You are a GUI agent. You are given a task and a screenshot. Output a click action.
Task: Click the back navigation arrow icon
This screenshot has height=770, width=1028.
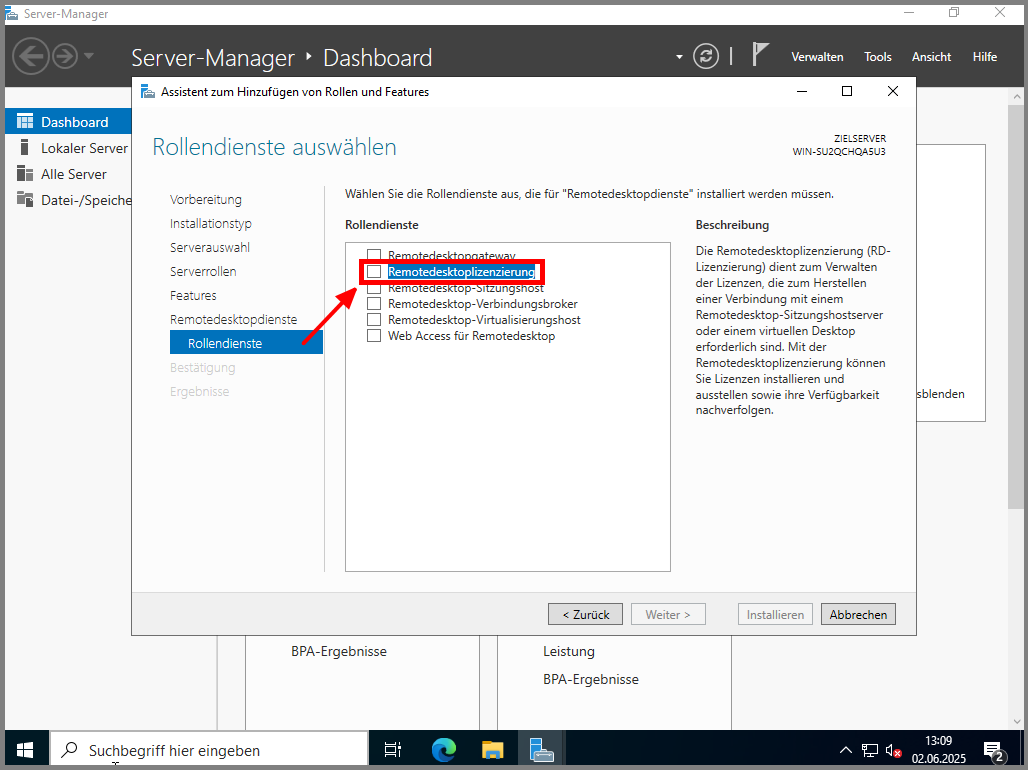tap(30, 56)
